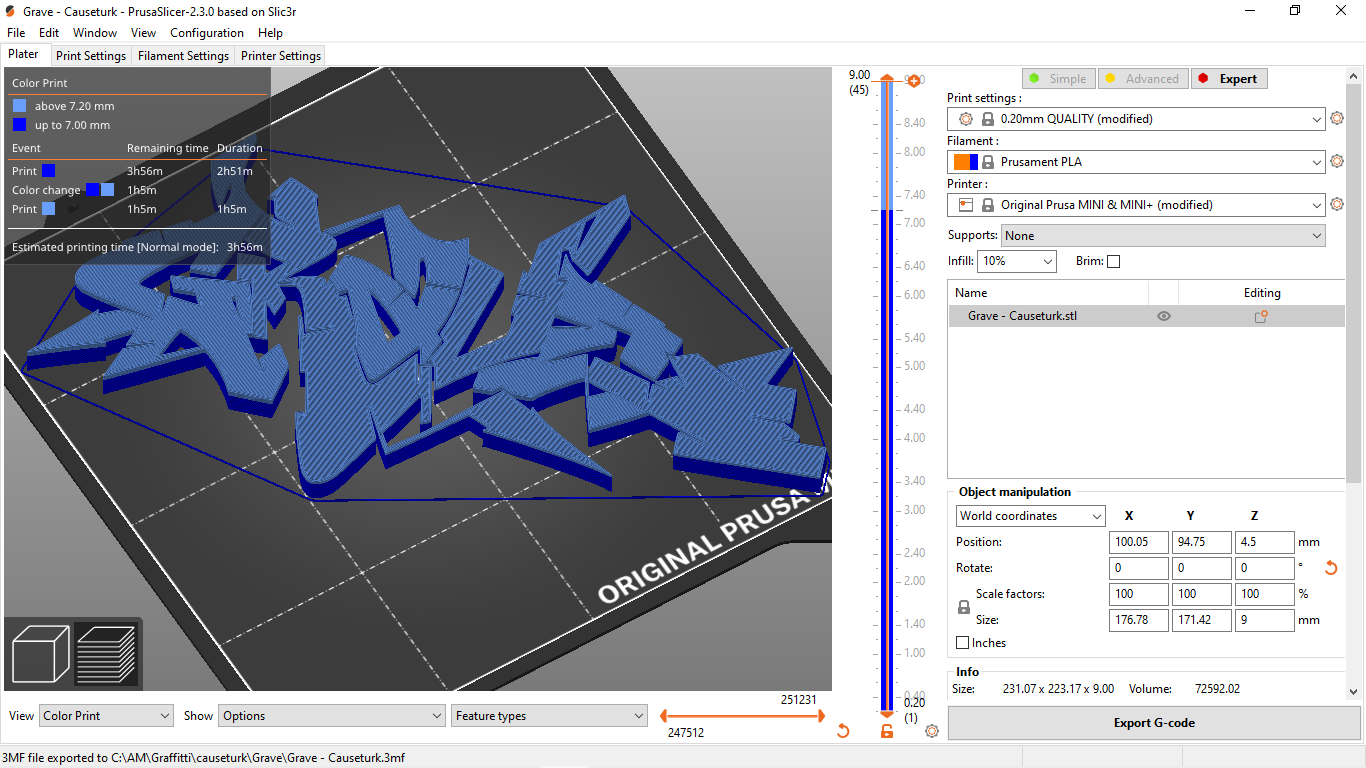Open the gear beside the Print settings preset

coord(1337,119)
